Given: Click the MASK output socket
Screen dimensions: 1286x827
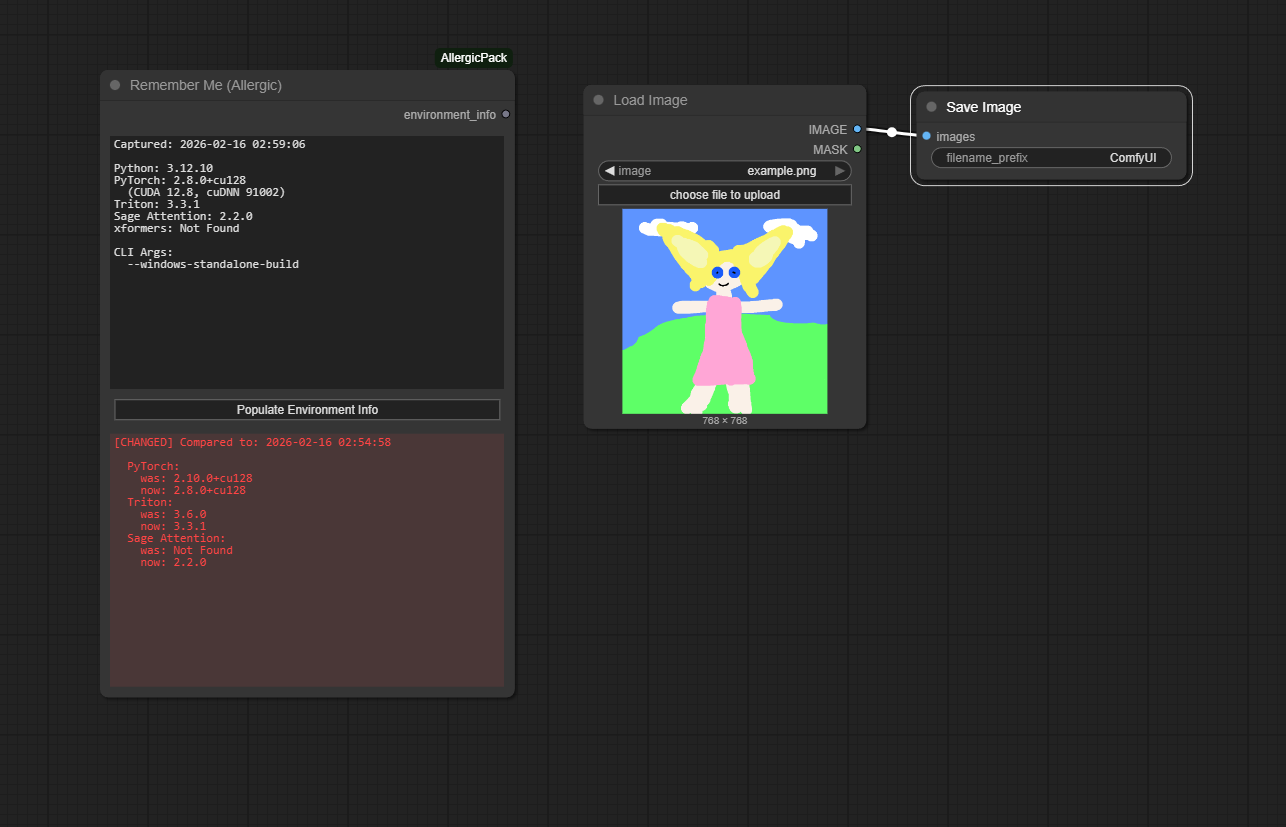Looking at the screenshot, I should pos(857,149).
